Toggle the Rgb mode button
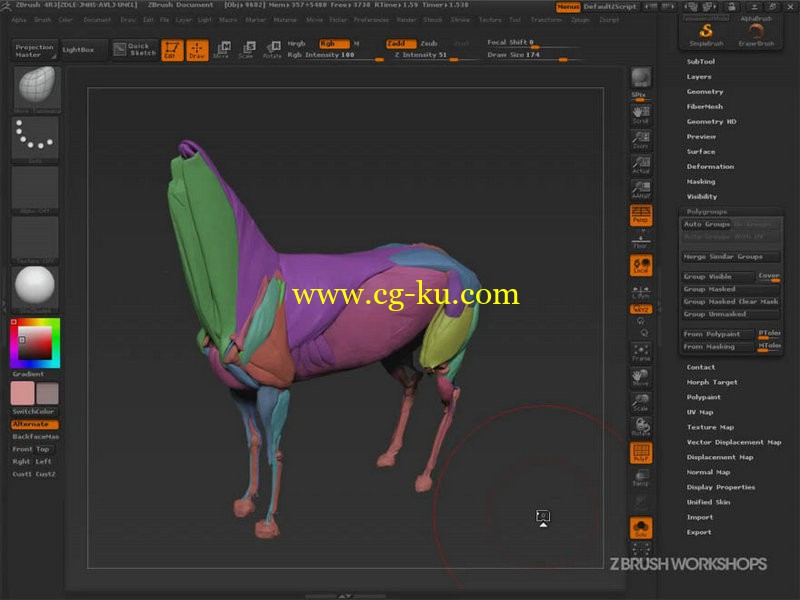Viewport: 800px width, 600px height. tap(334, 43)
